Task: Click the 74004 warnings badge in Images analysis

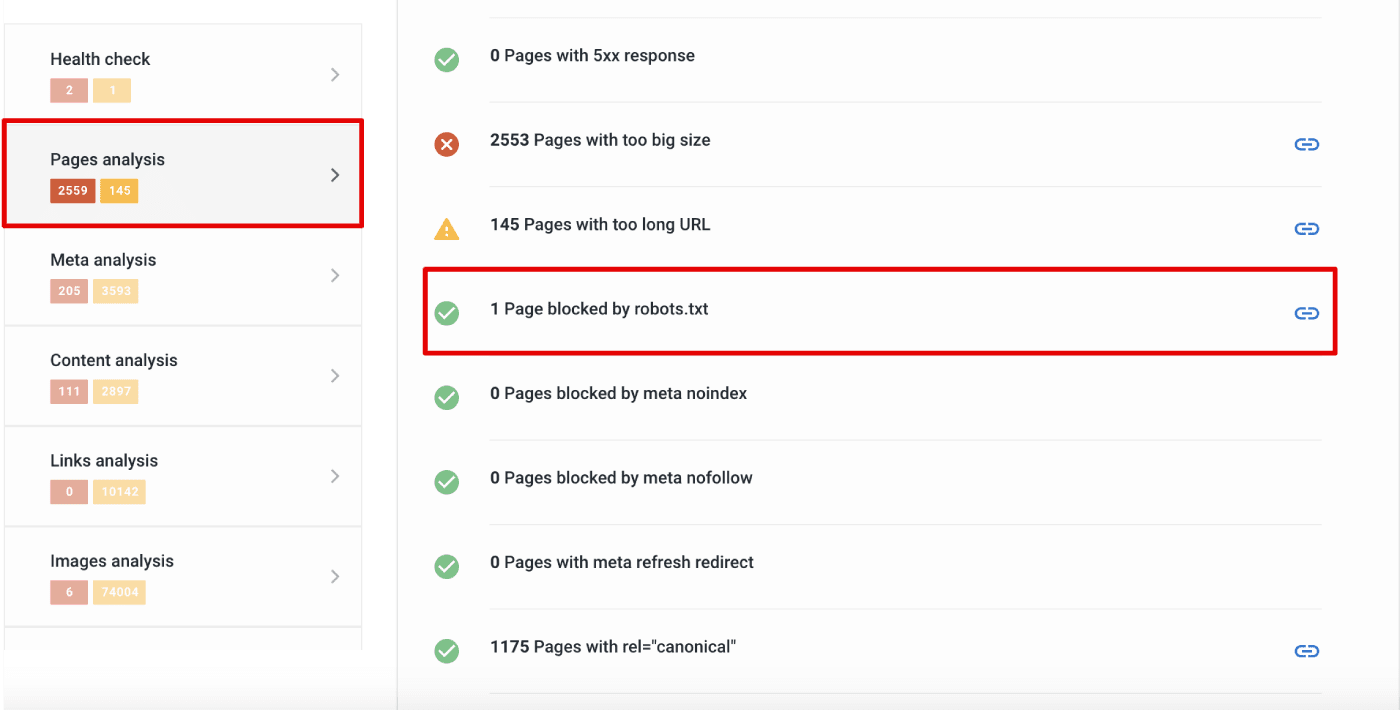Action: point(119,592)
